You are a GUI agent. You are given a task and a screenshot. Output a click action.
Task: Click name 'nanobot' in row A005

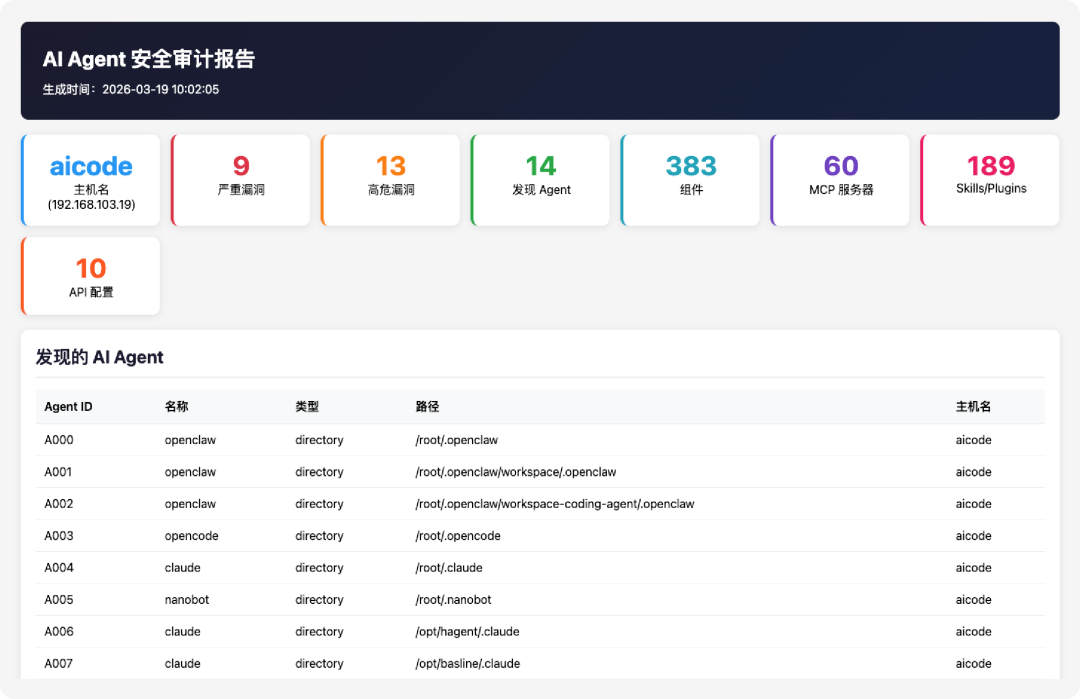(187, 600)
